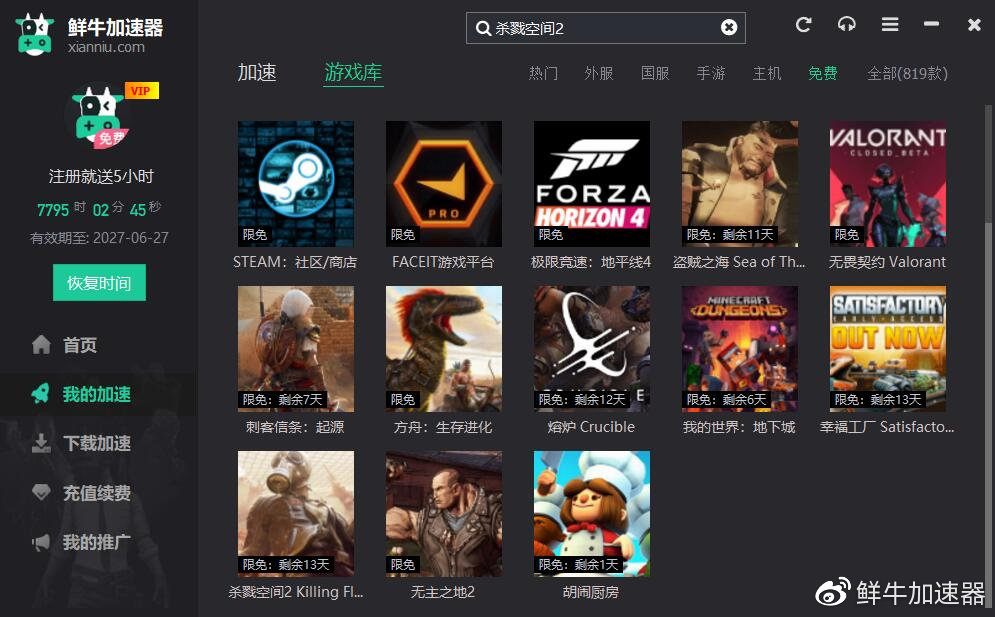Filter games by 免费

[822, 73]
